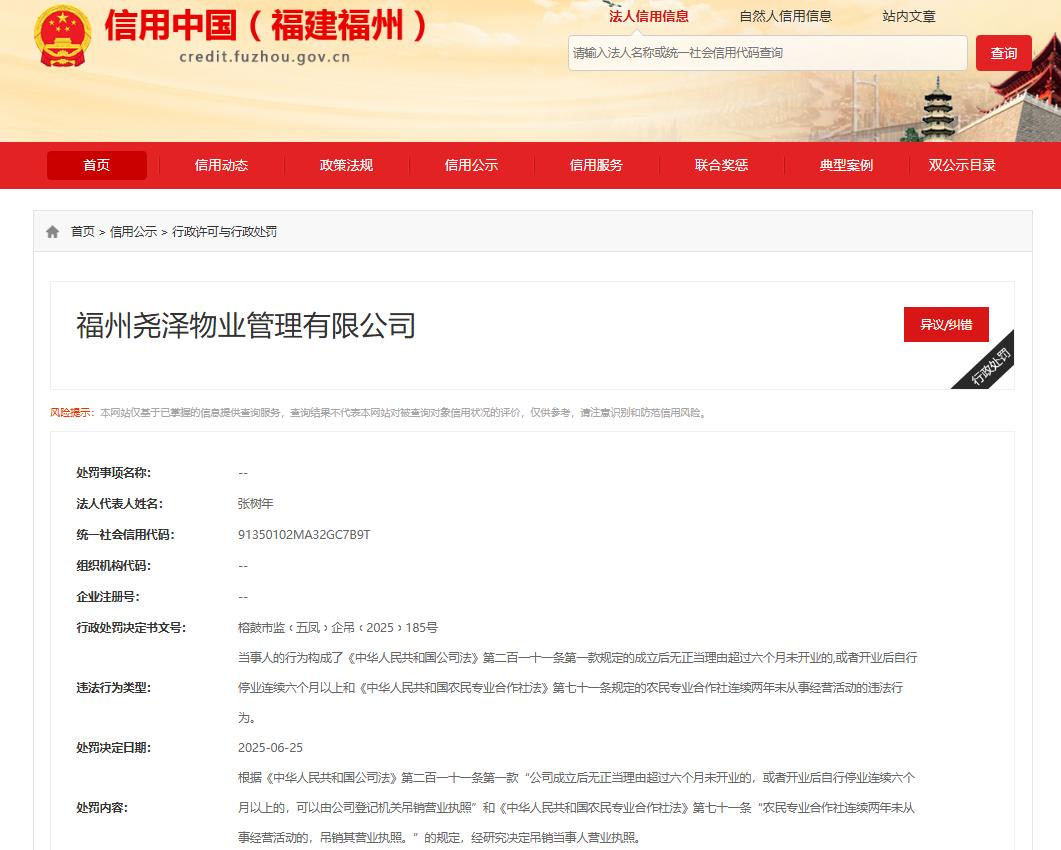
Task: Open 首页 in the navigation bar
Action: coord(97,165)
